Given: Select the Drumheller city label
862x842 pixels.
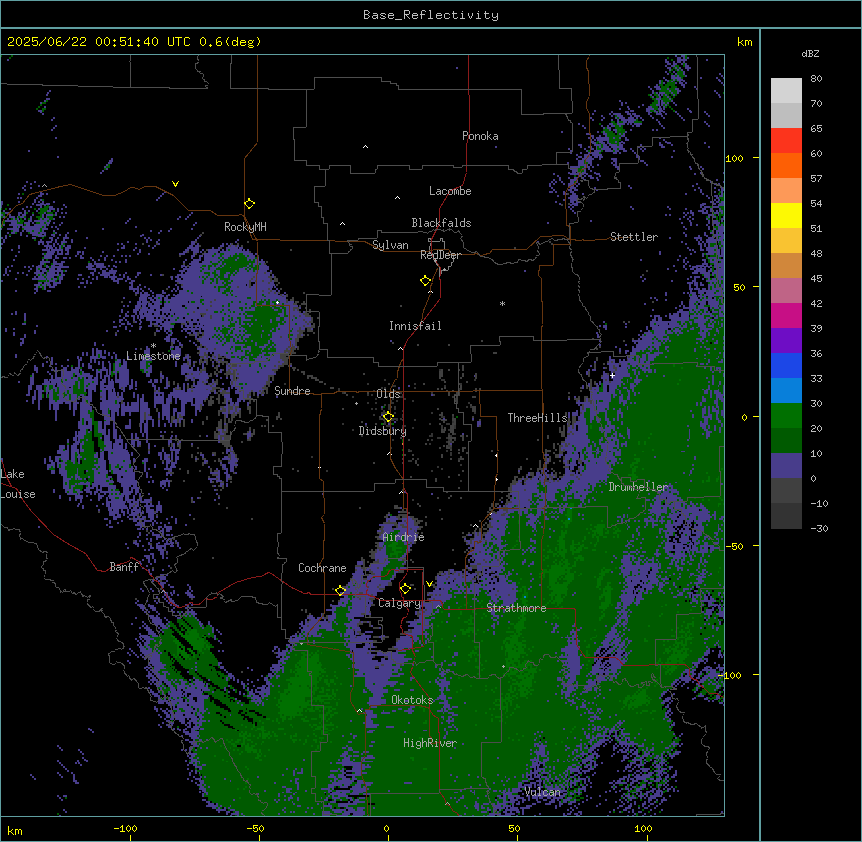Looking at the screenshot, I should [638, 487].
